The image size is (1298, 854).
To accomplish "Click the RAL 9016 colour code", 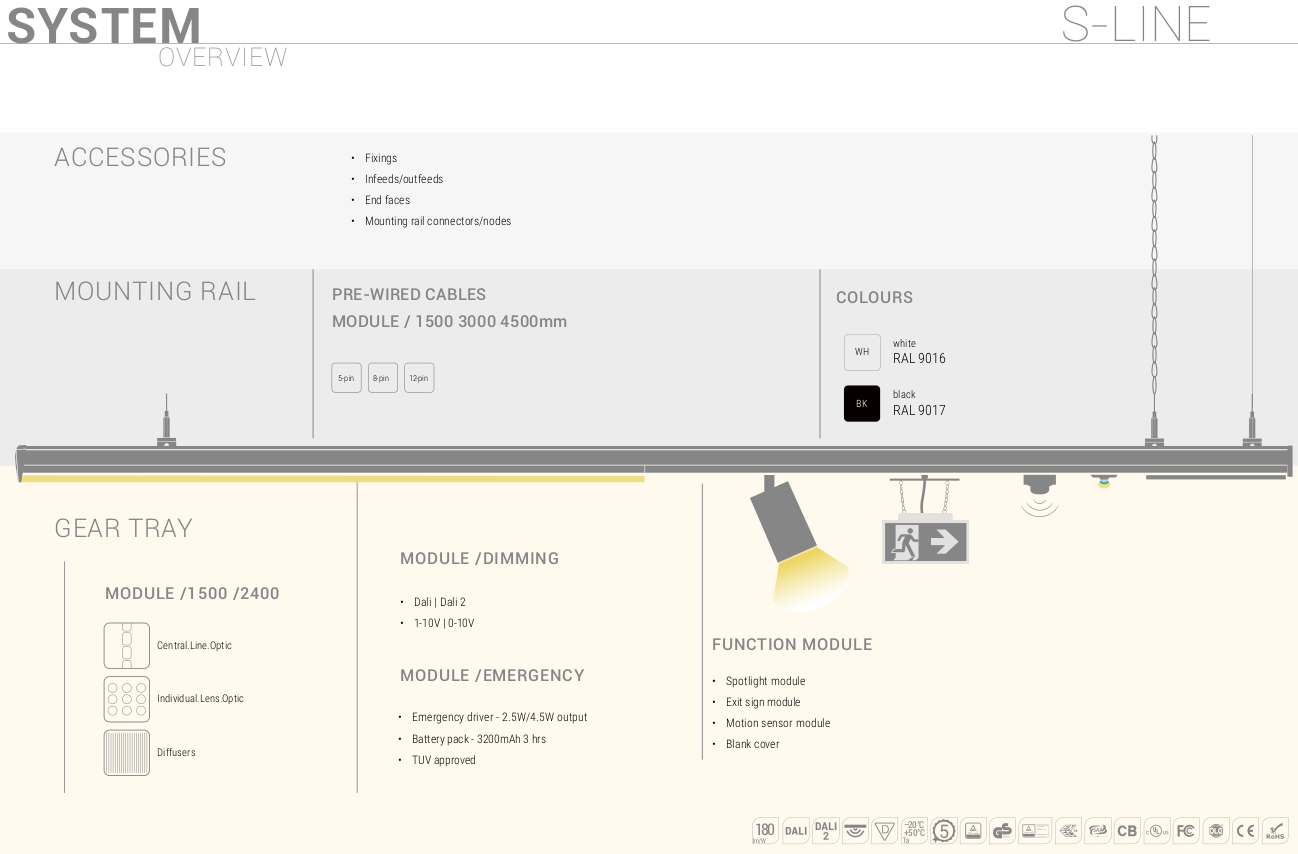I will pyautogui.click(x=919, y=358).
